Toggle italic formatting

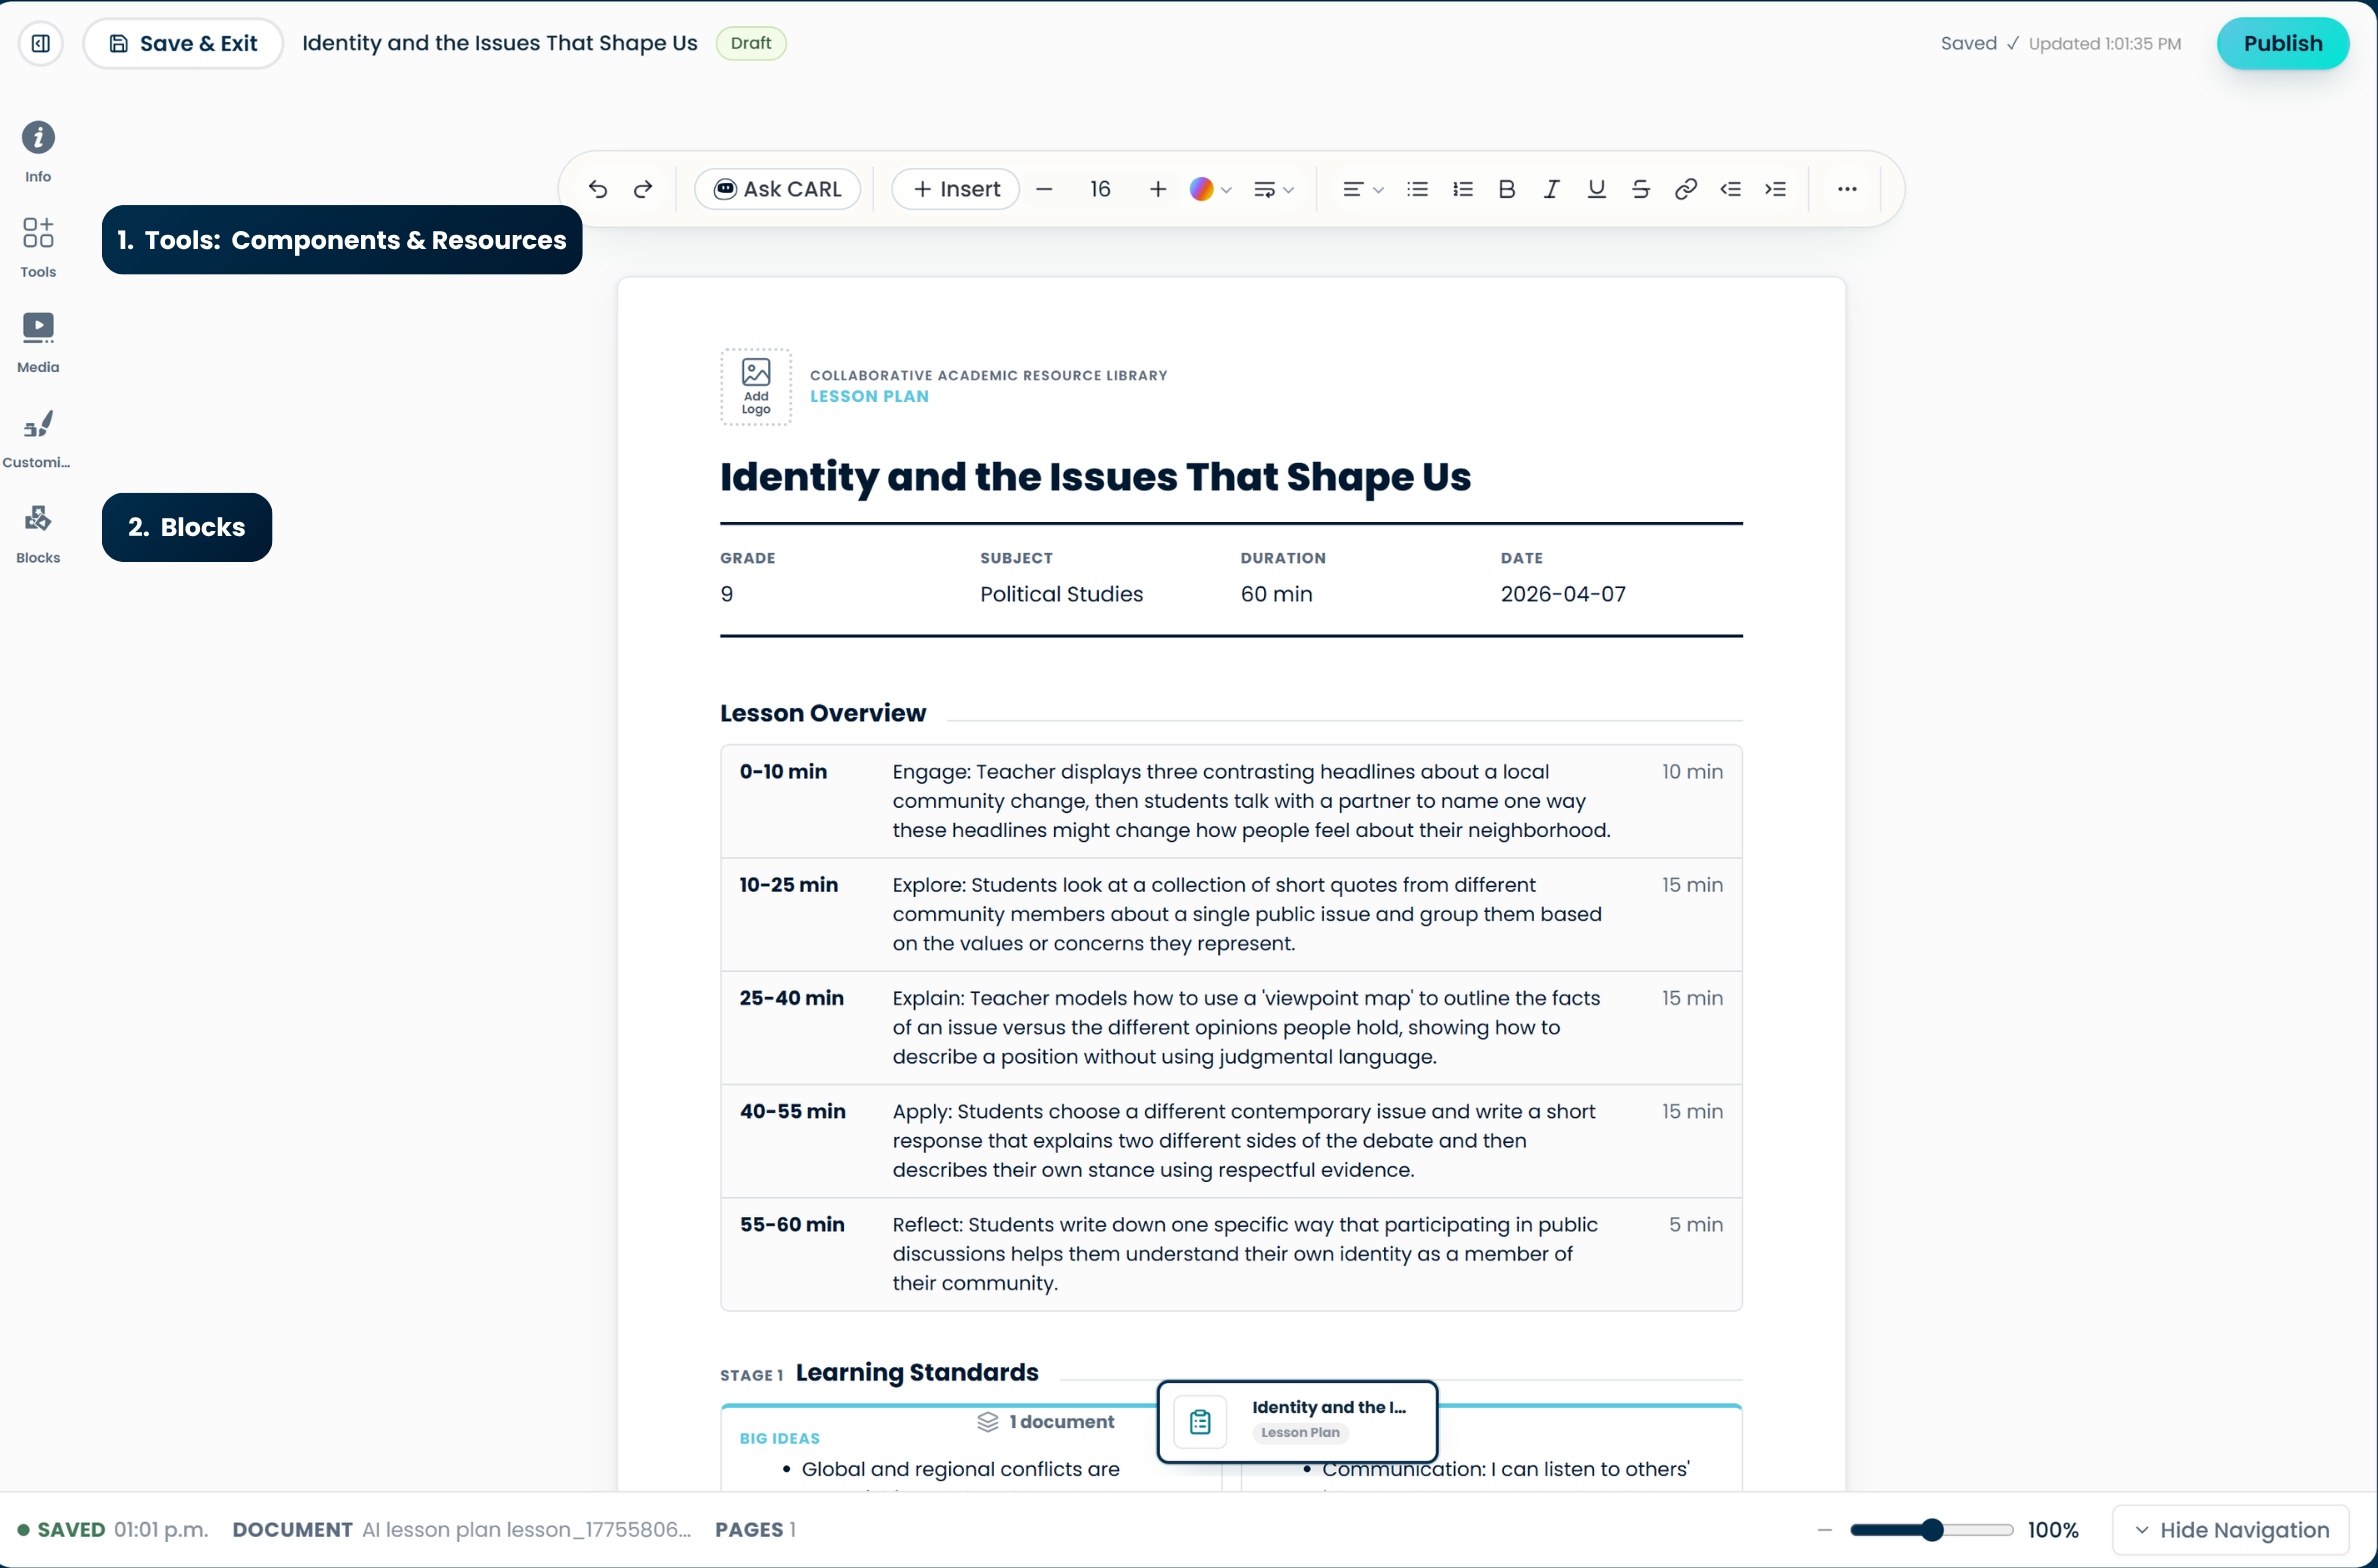pos(1551,189)
